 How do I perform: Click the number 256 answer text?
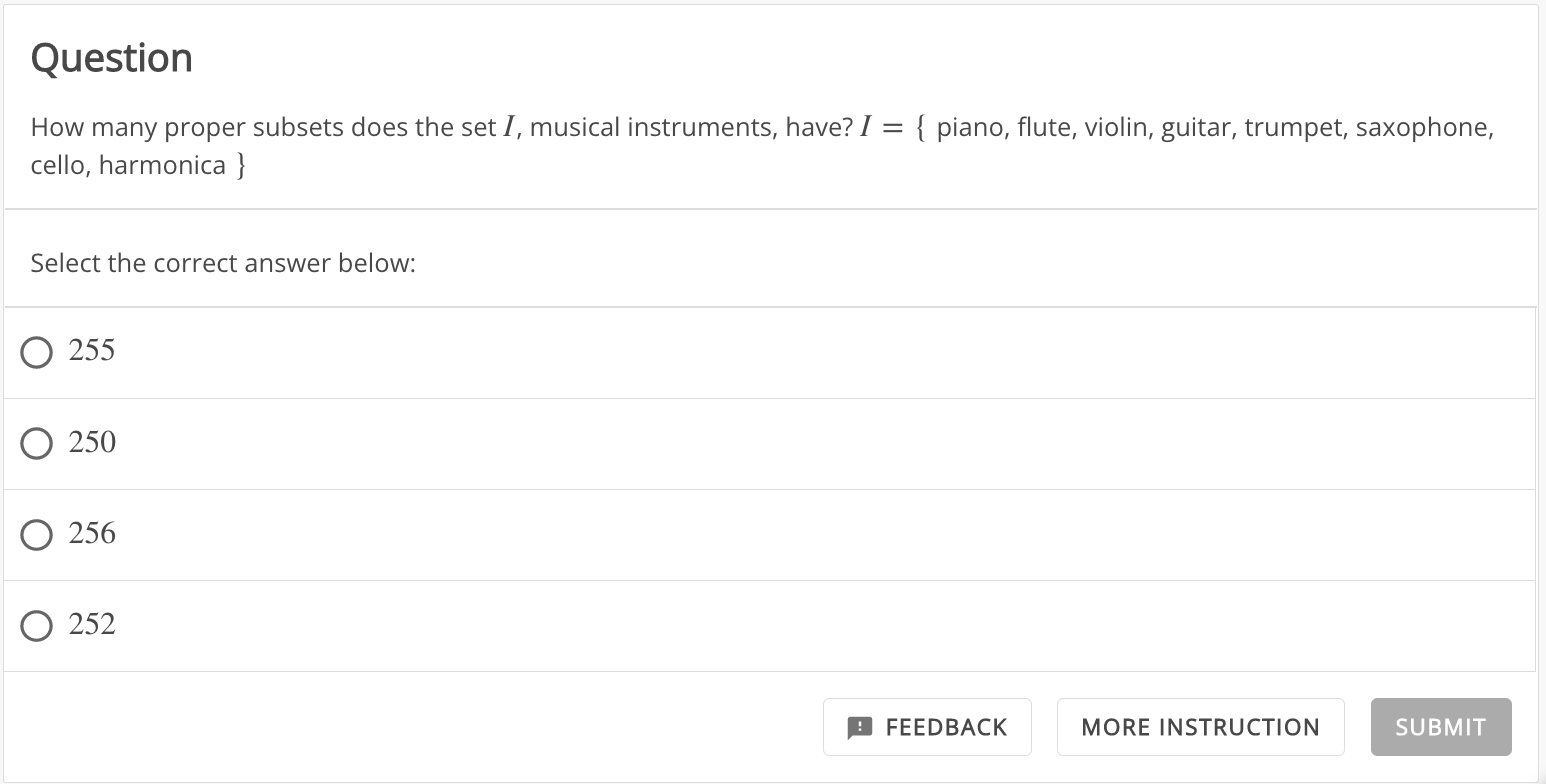(x=92, y=534)
